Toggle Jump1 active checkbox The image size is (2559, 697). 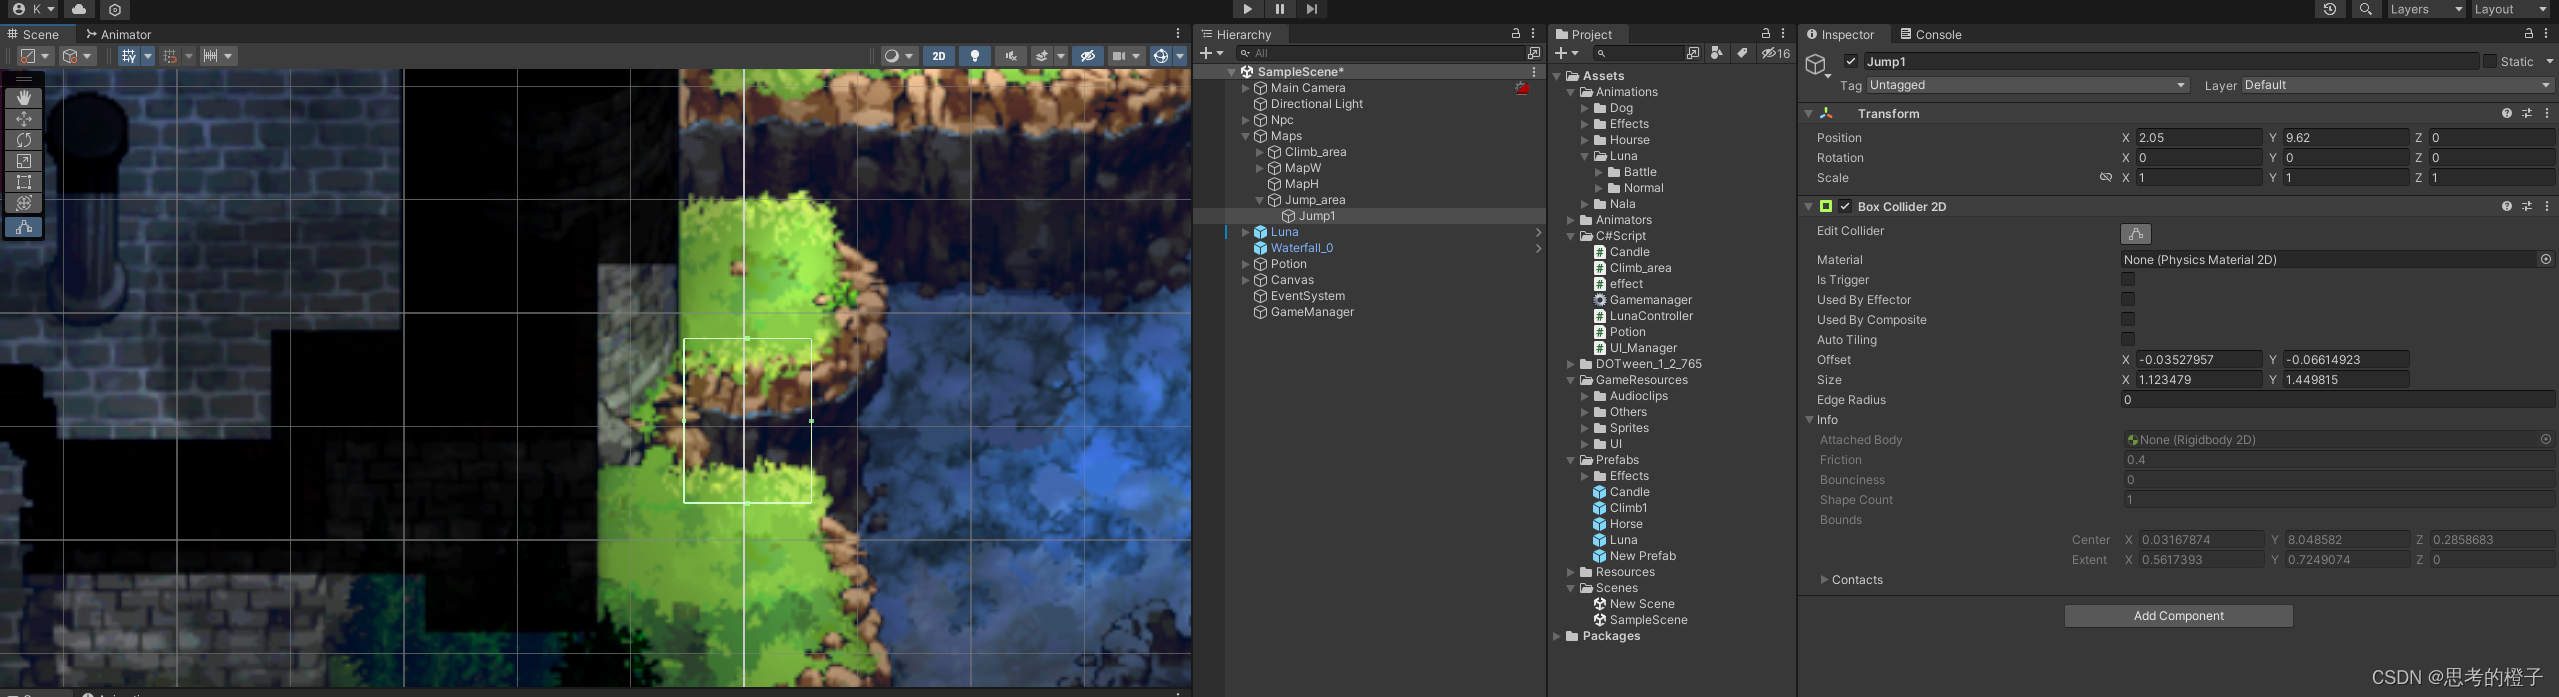(1851, 61)
